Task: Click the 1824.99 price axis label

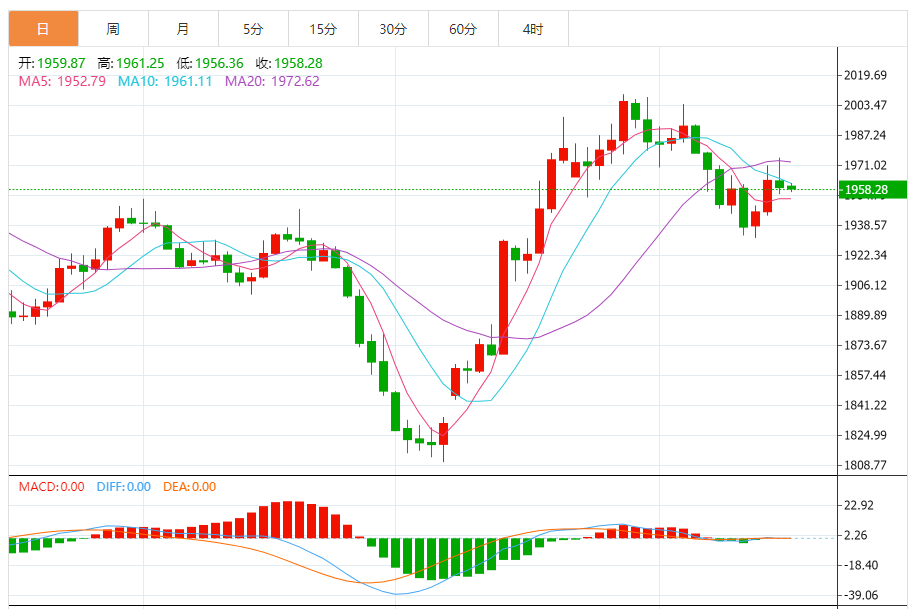Action: [x=865, y=435]
